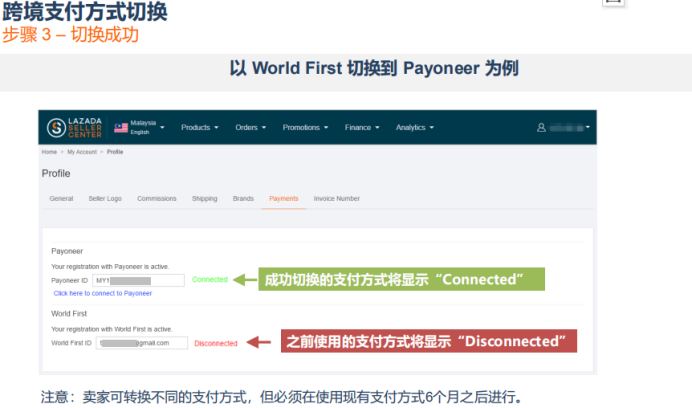Open the Products menu

point(199,128)
